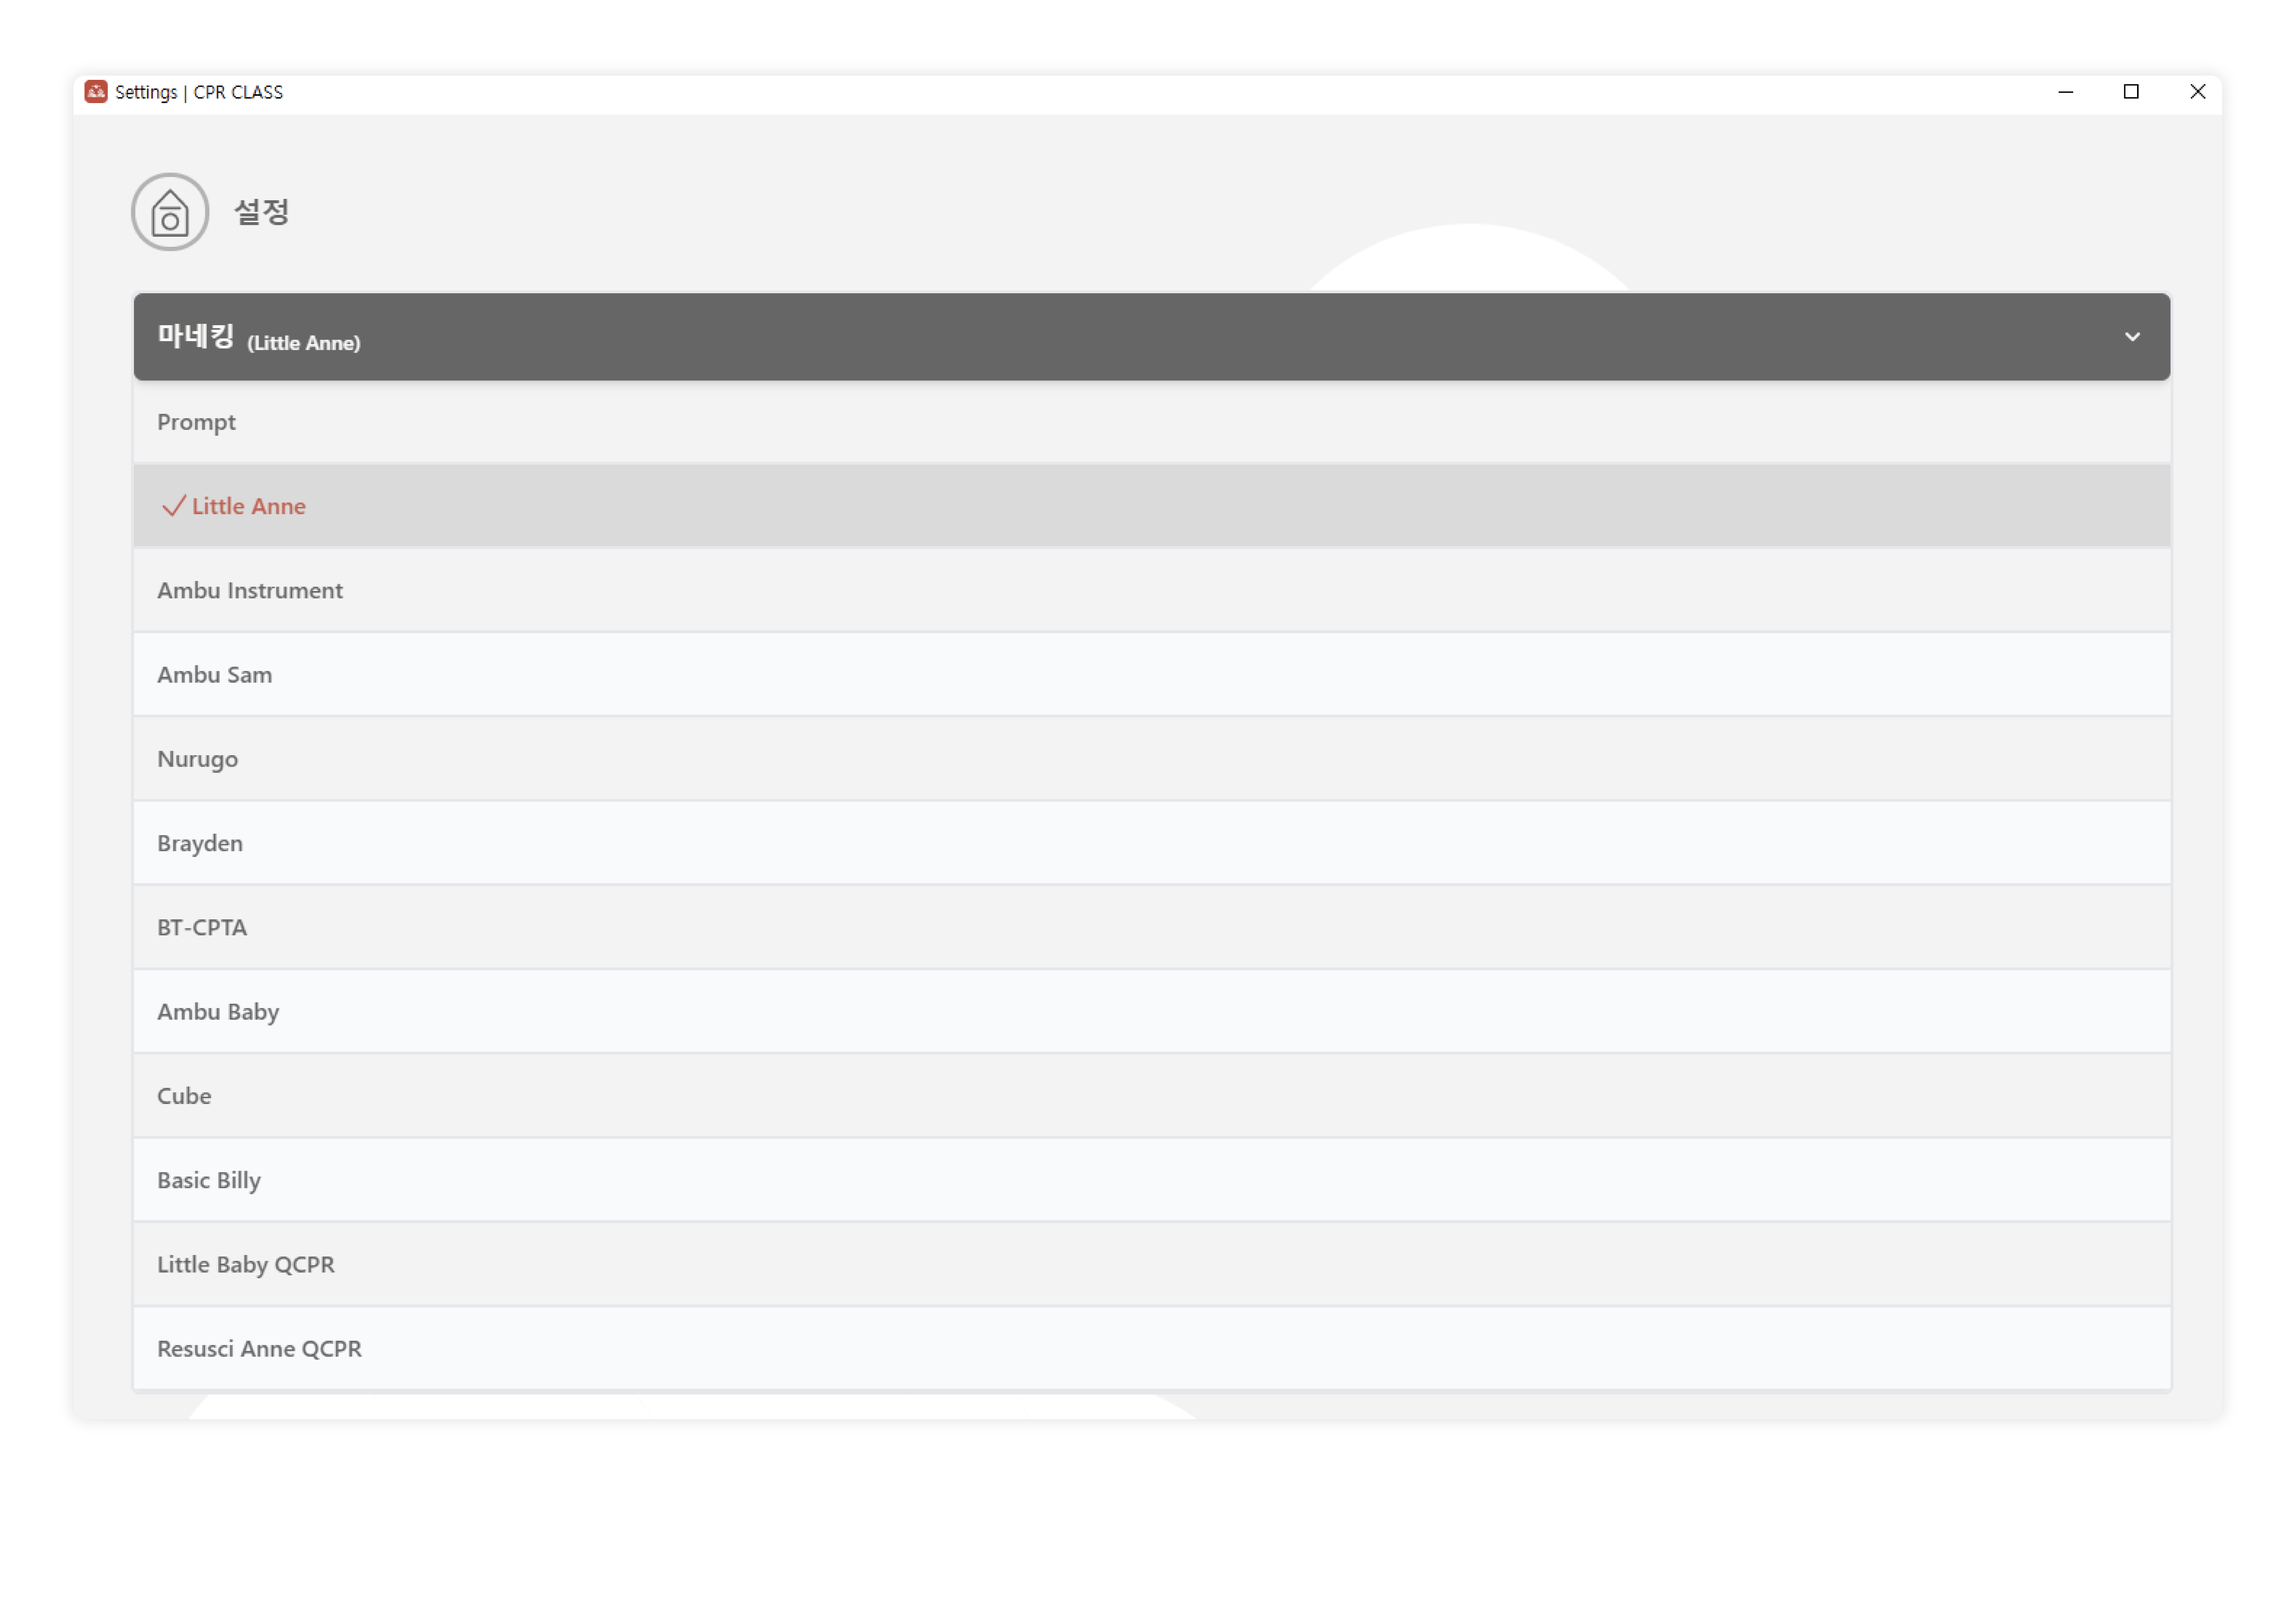Collapse the manikin dropdown chevron
Image resolution: width=2296 pixels, height=1609 pixels.
2132,337
